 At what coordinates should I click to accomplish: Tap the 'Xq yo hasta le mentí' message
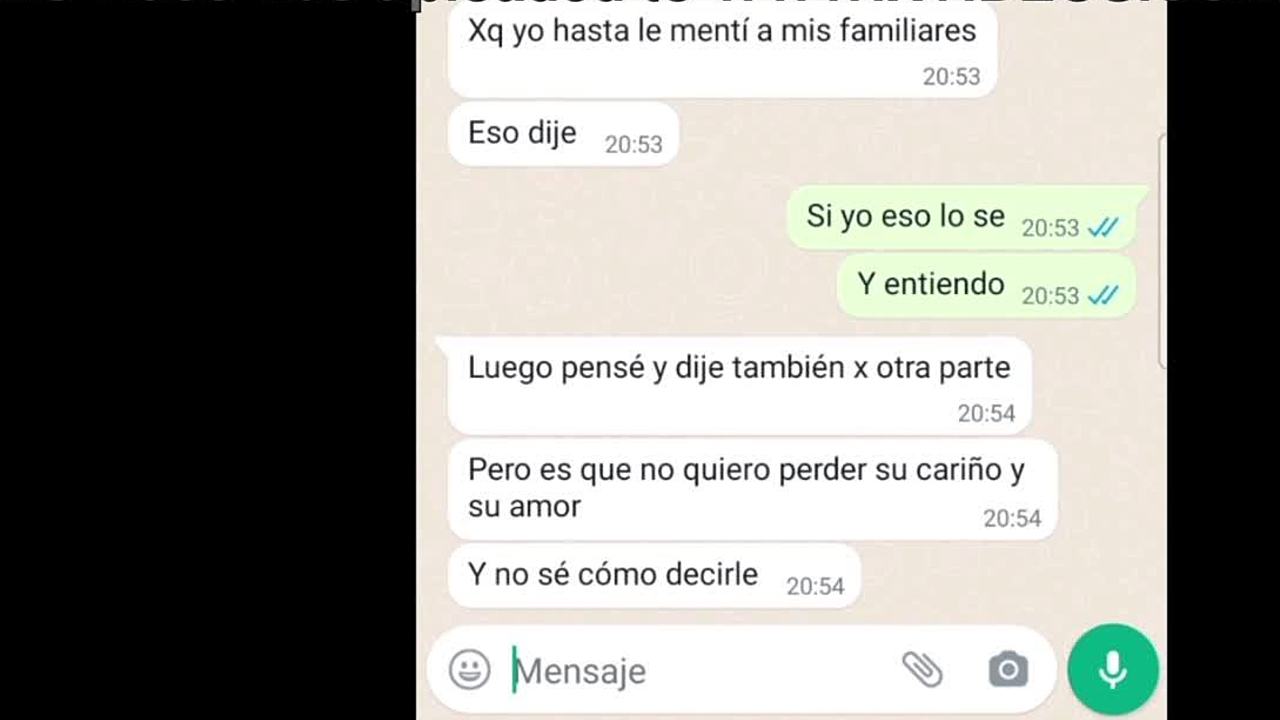[722, 50]
